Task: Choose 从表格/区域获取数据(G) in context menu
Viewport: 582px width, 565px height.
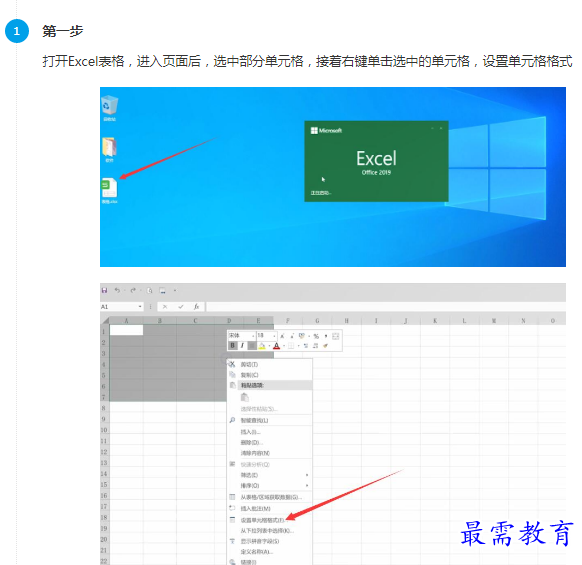Action: [x=270, y=497]
